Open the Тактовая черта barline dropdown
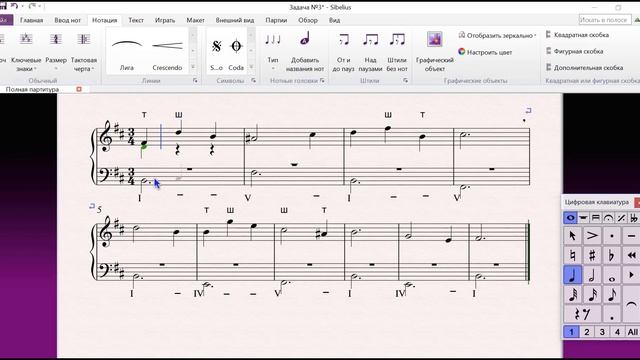Viewport: 640px width, 360px height. point(84,51)
